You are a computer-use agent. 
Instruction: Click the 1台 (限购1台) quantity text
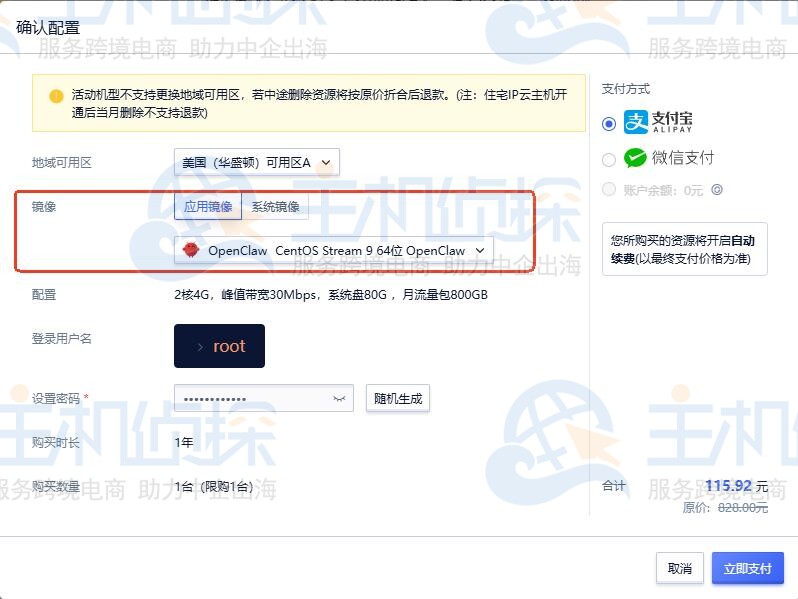tap(214, 487)
